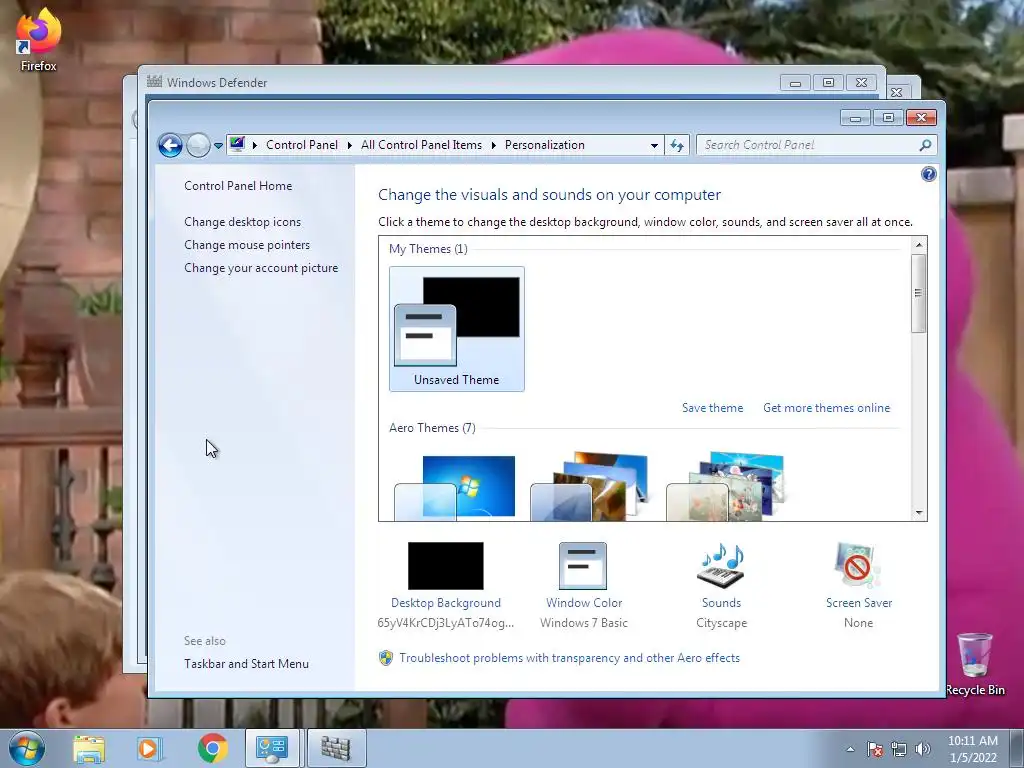
Task: Select the Characters Aero theme thumbnail
Action: (725, 486)
